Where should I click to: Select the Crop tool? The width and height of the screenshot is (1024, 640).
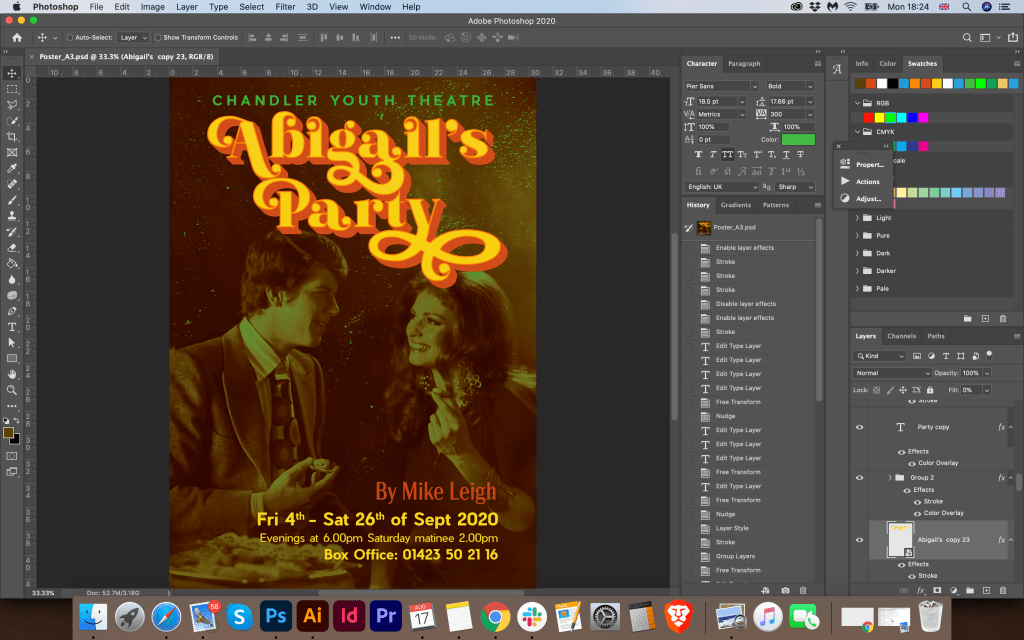(12, 136)
